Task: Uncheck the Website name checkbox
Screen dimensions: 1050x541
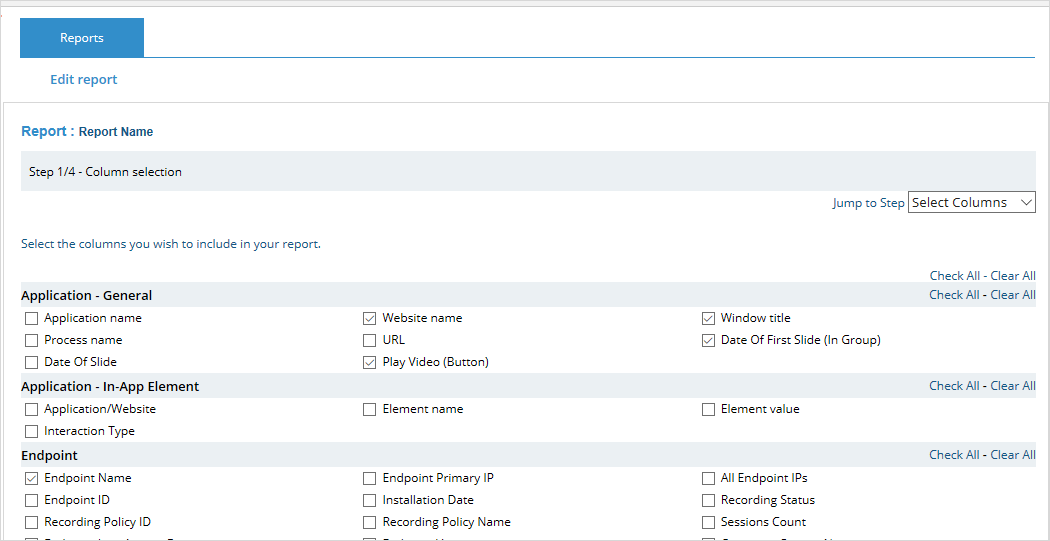Action: (x=370, y=318)
